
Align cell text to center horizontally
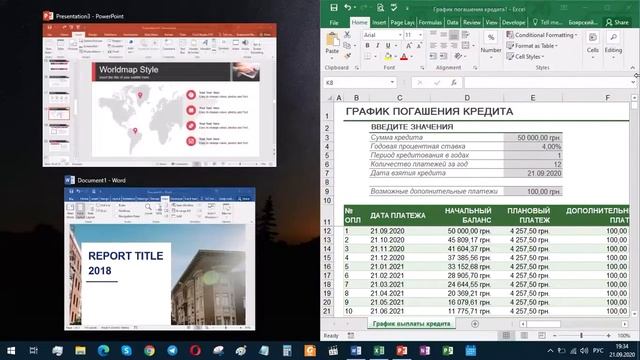444,45
